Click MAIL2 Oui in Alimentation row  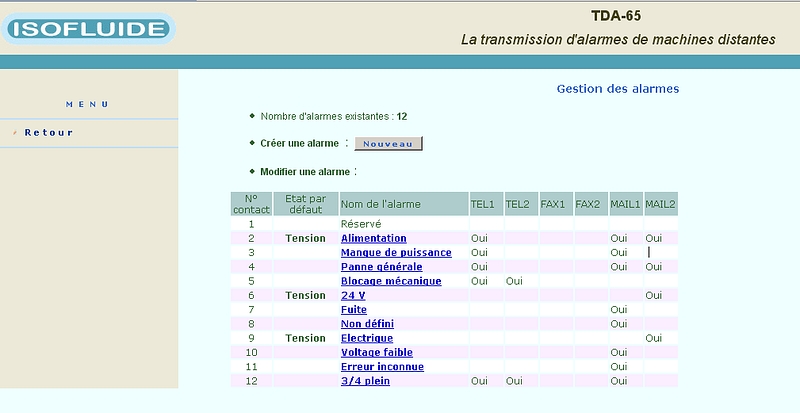pos(654,238)
